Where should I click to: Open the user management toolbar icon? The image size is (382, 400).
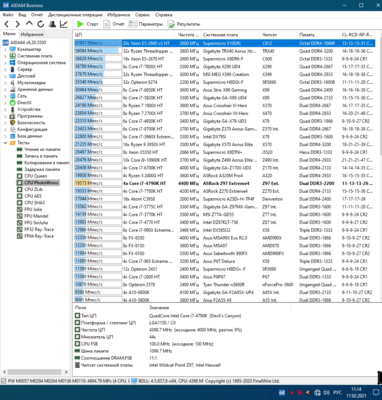tap(52, 24)
